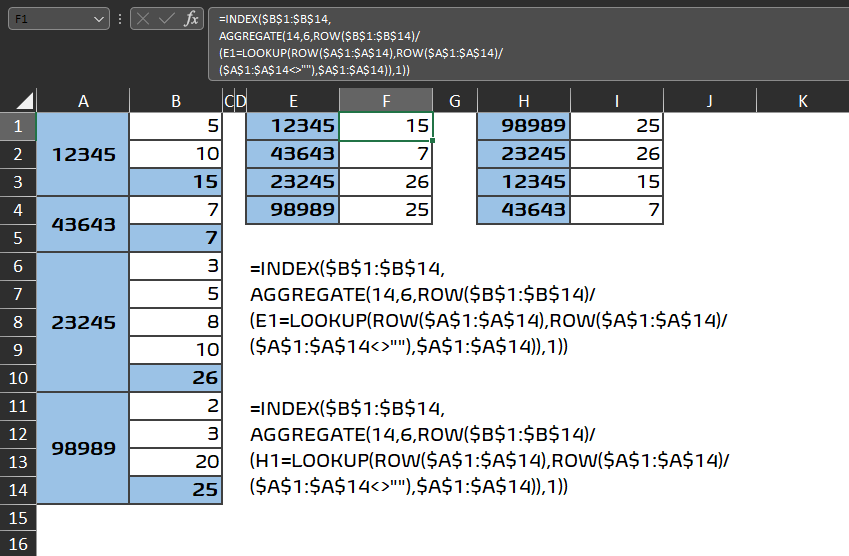Click cell H1 with value 98989
This screenshot has height=556, width=849.
pos(524,126)
